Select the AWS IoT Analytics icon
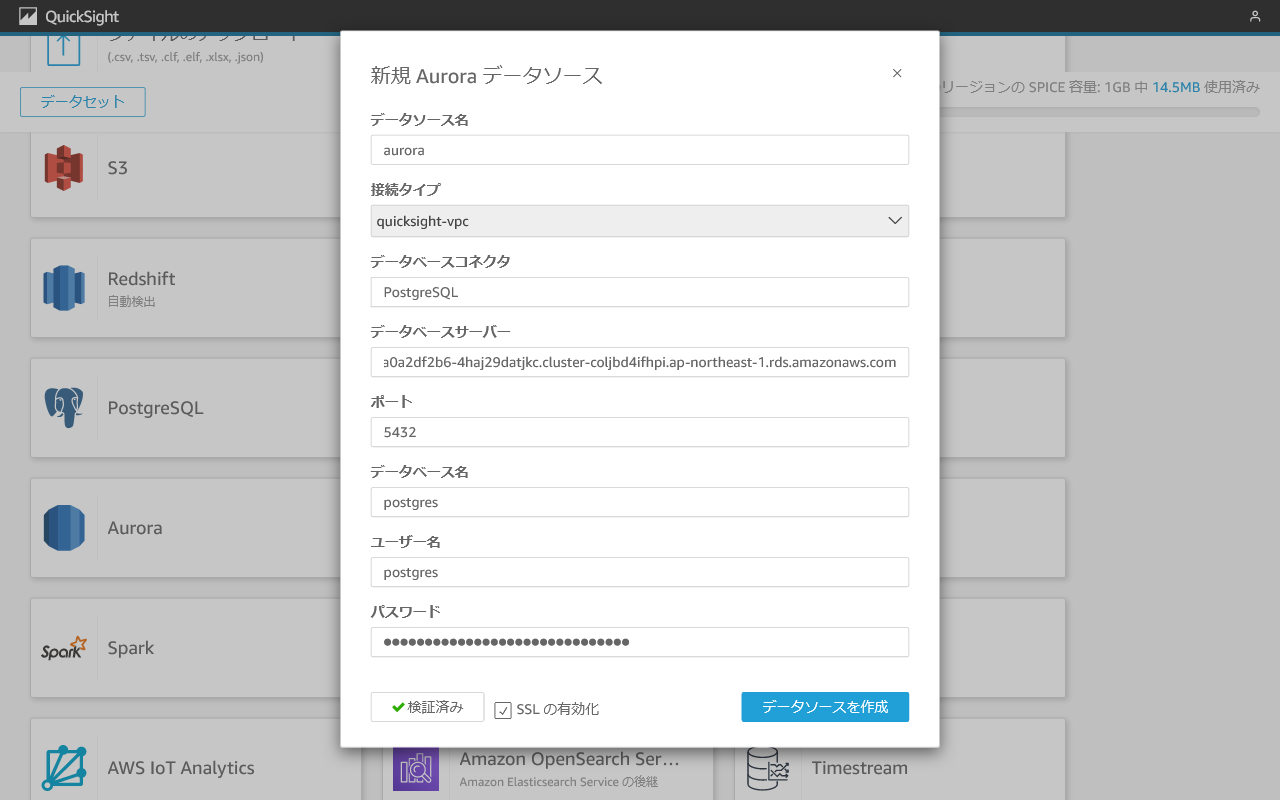Viewport: 1280px width, 800px height. (64, 768)
